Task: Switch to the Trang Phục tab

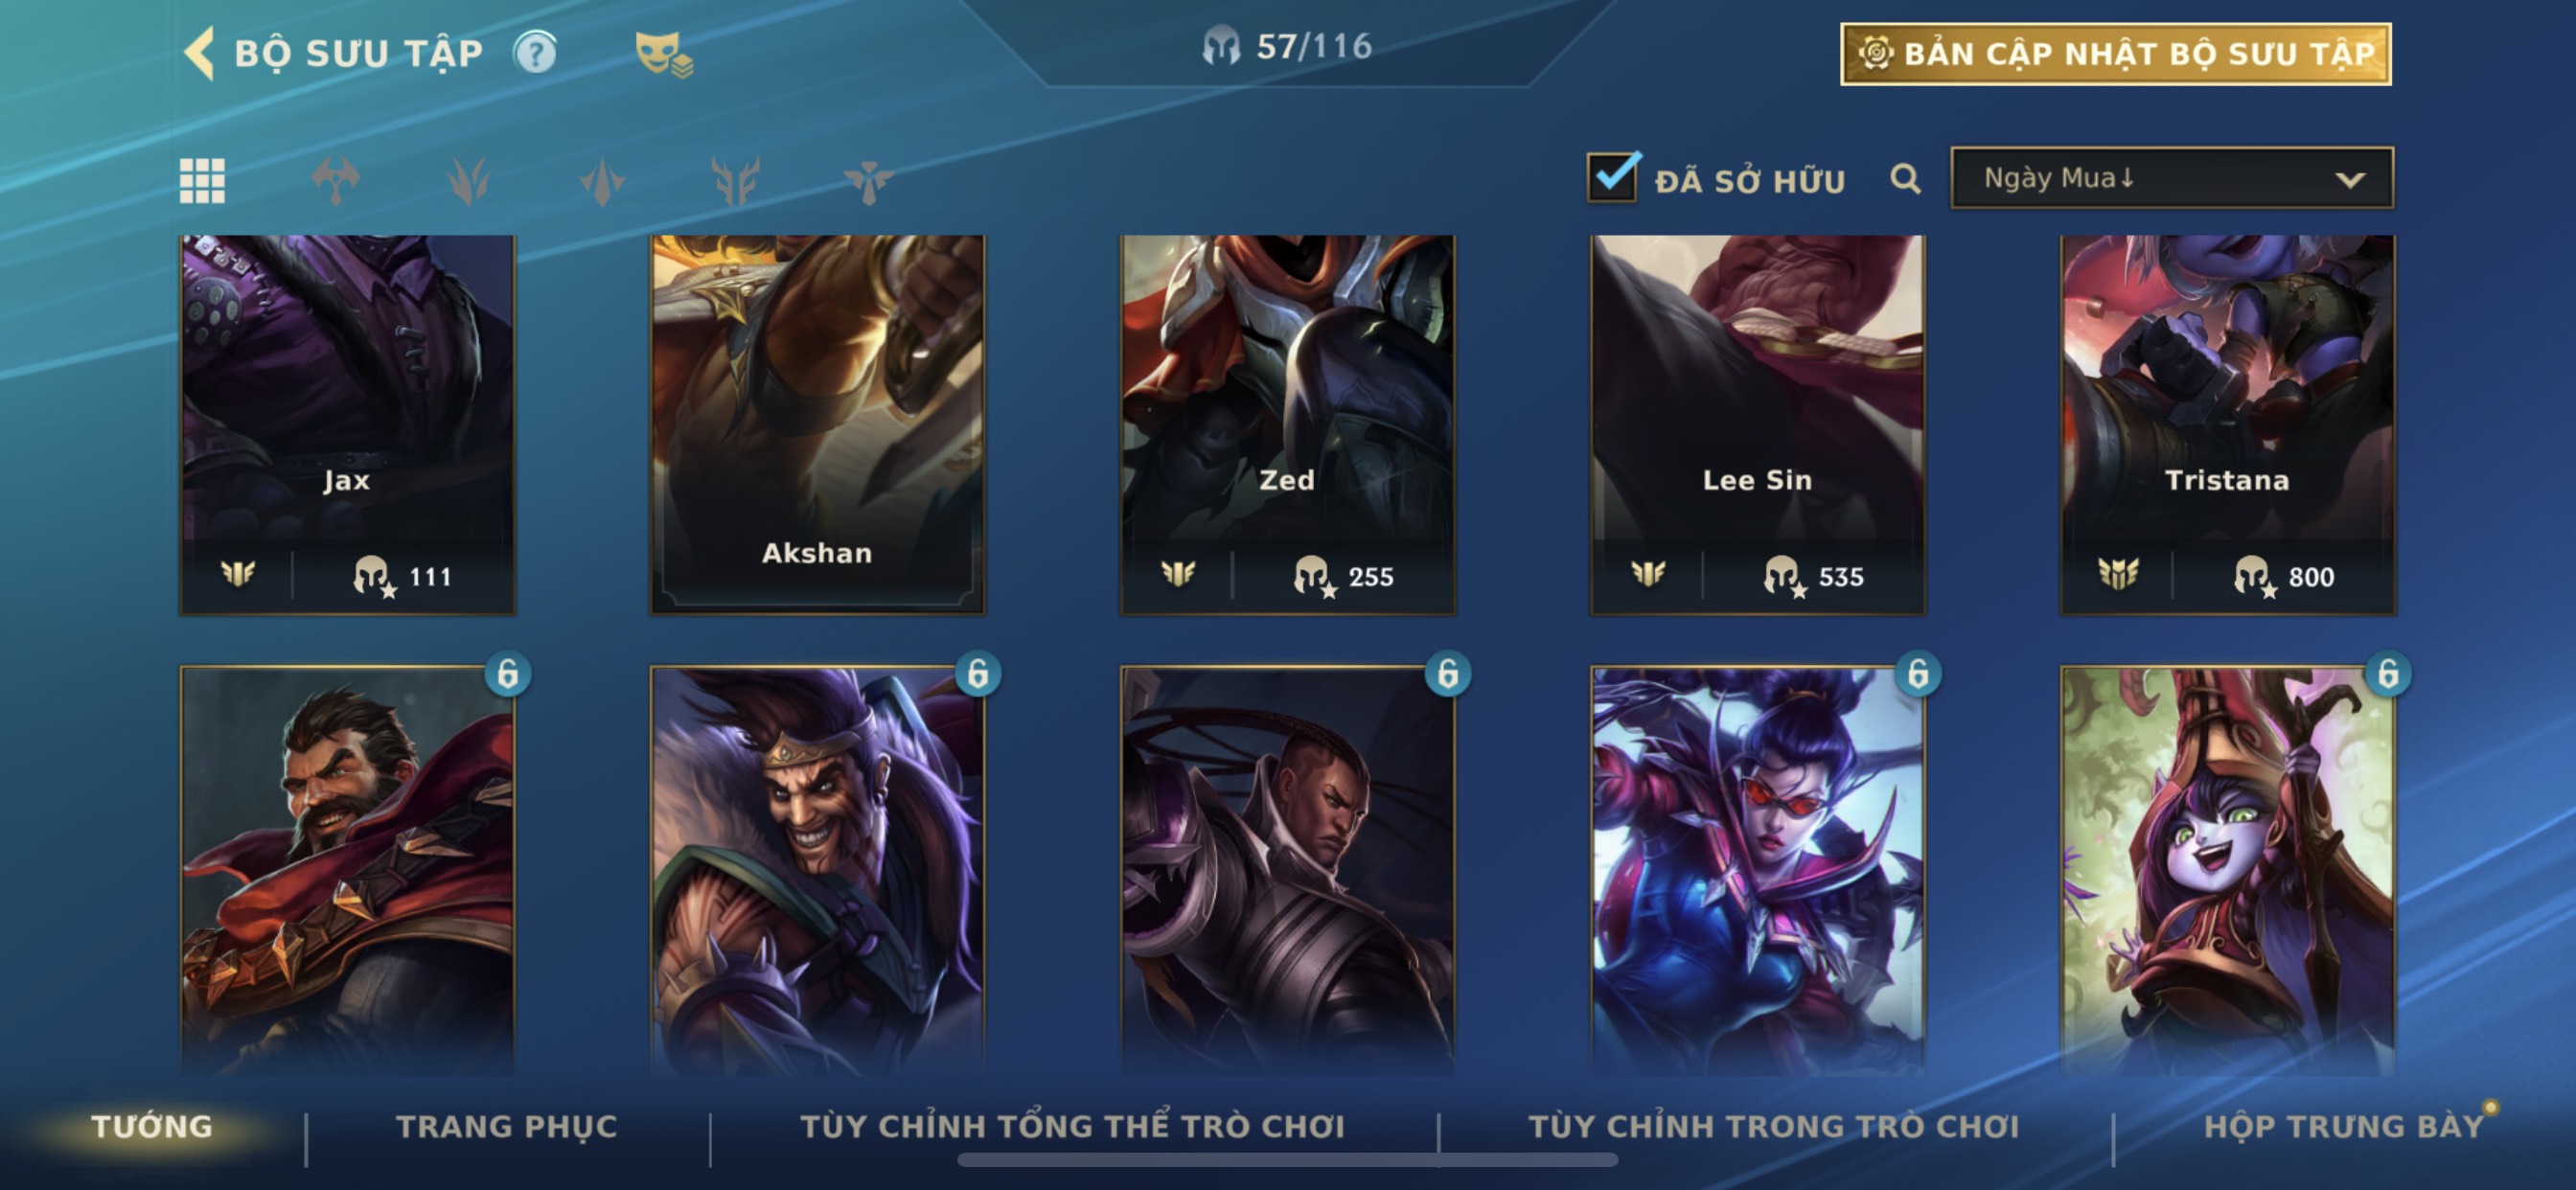Action: pos(507,1126)
